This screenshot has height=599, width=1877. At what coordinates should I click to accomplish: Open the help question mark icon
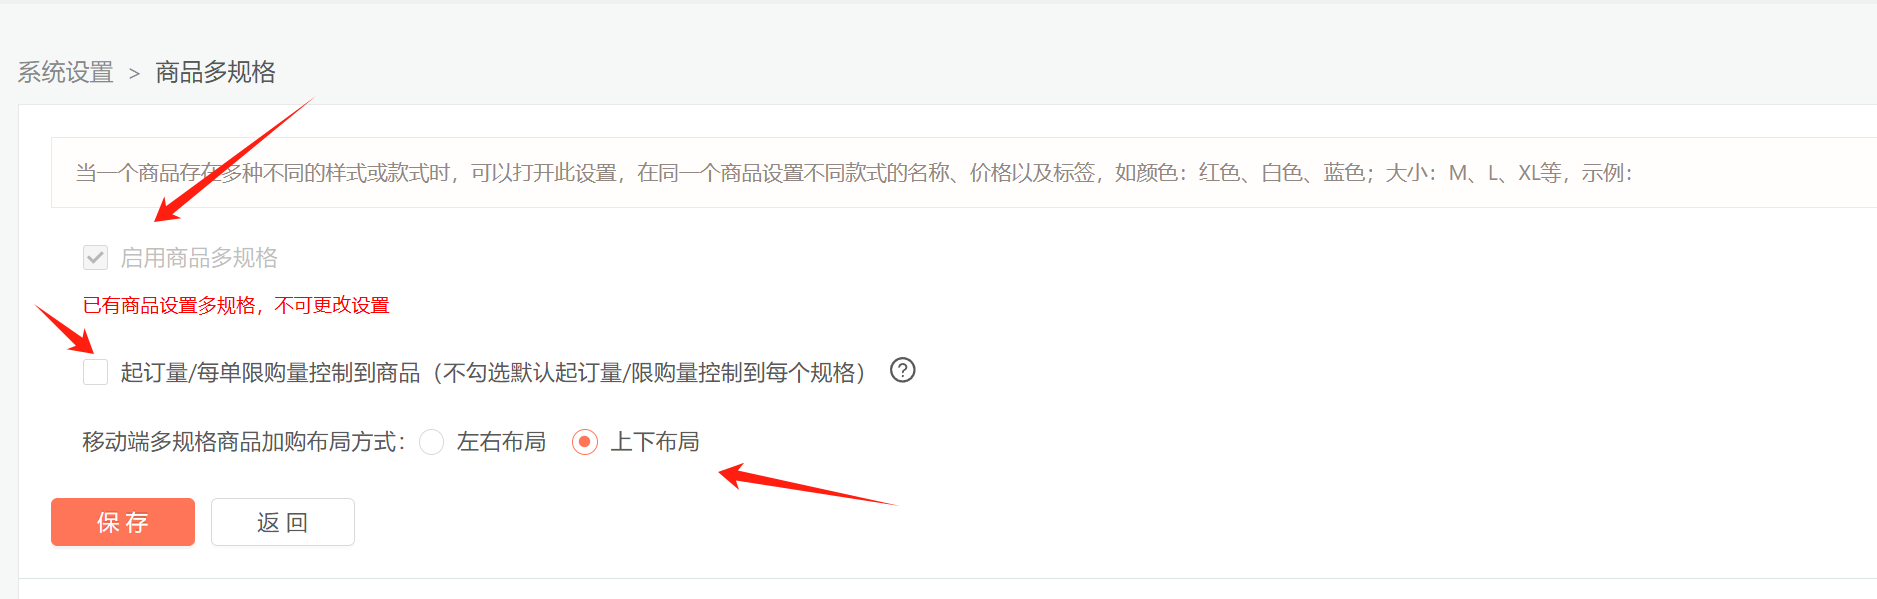click(903, 371)
